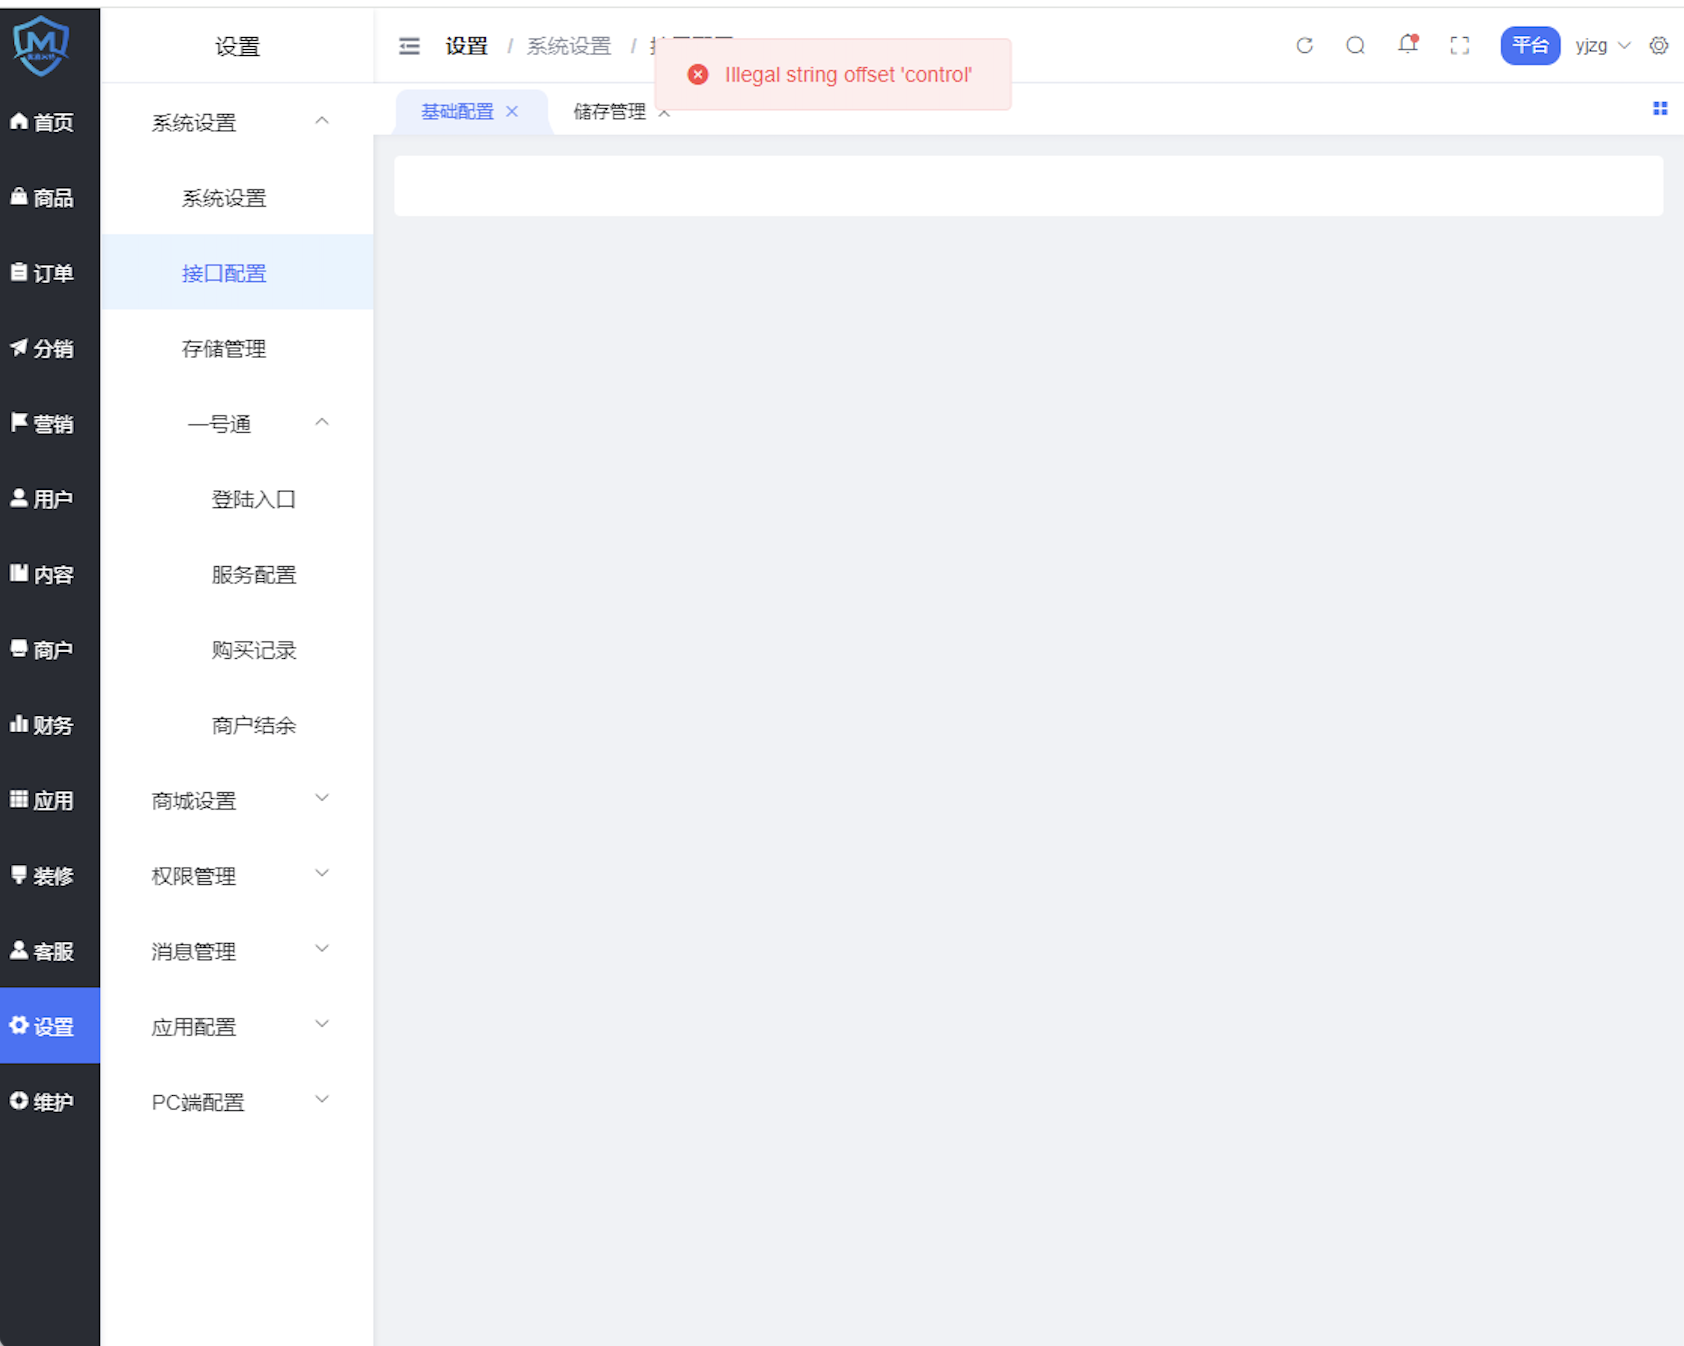Click the 平台 platform button
The height and width of the screenshot is (1346, 1684).
pyautogui.click(x=1530, y=45)
